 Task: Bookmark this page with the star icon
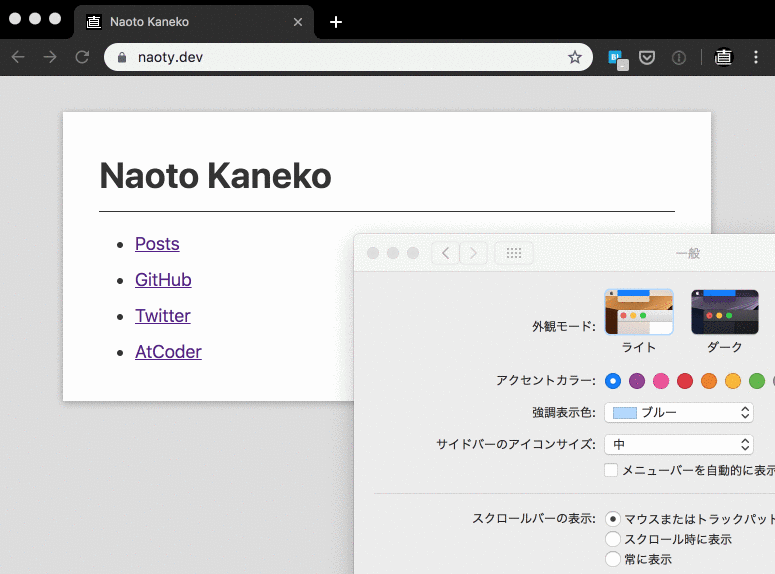575,57
